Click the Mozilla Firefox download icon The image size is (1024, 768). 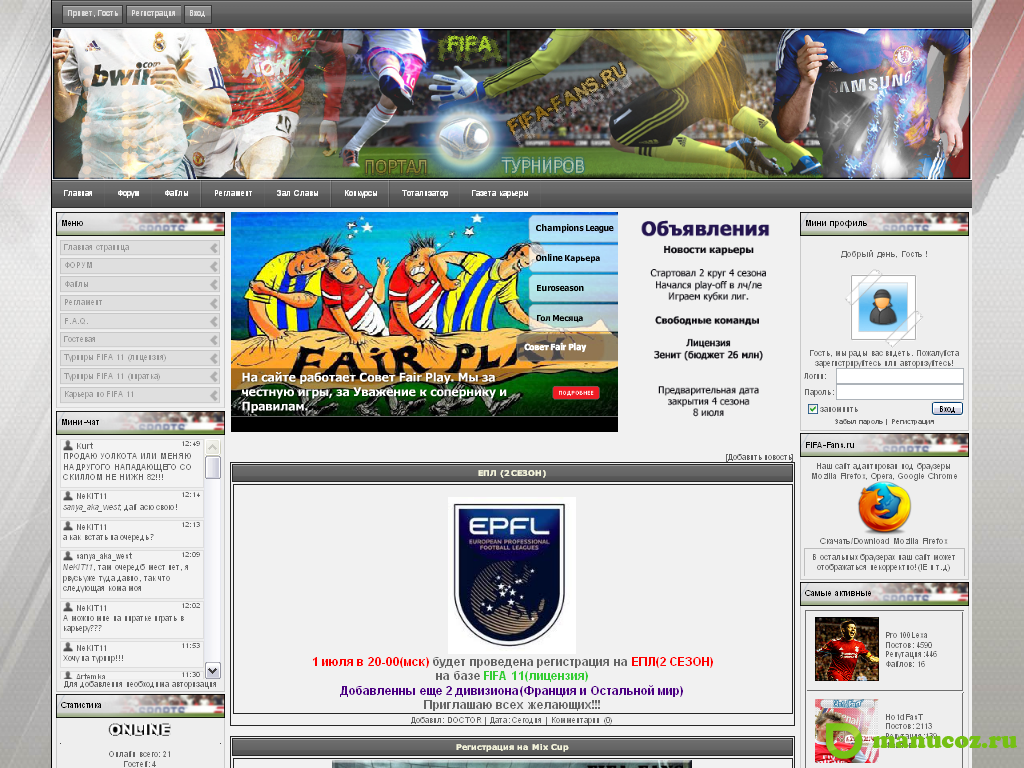(884, 510)
